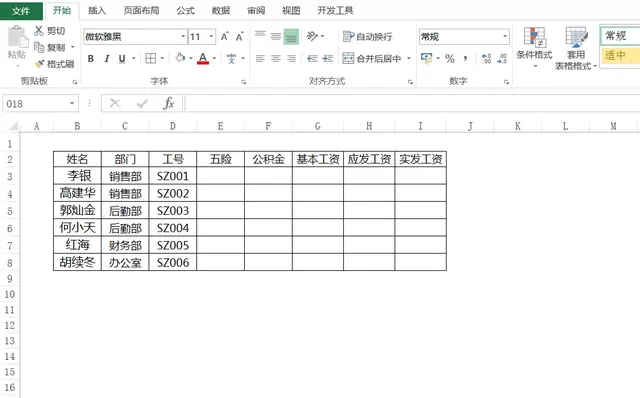Open the 文件 (File) tab

click(21, 11)
